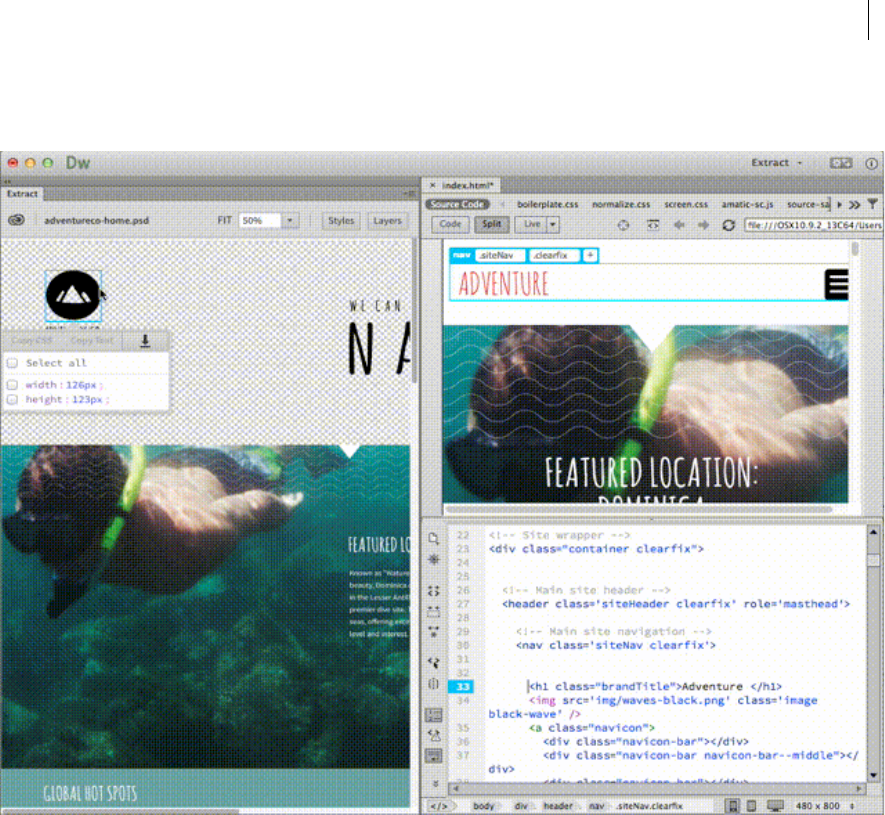Show more code toolbar tools chevron
This screenshot has height=815, width=885.
435,783
